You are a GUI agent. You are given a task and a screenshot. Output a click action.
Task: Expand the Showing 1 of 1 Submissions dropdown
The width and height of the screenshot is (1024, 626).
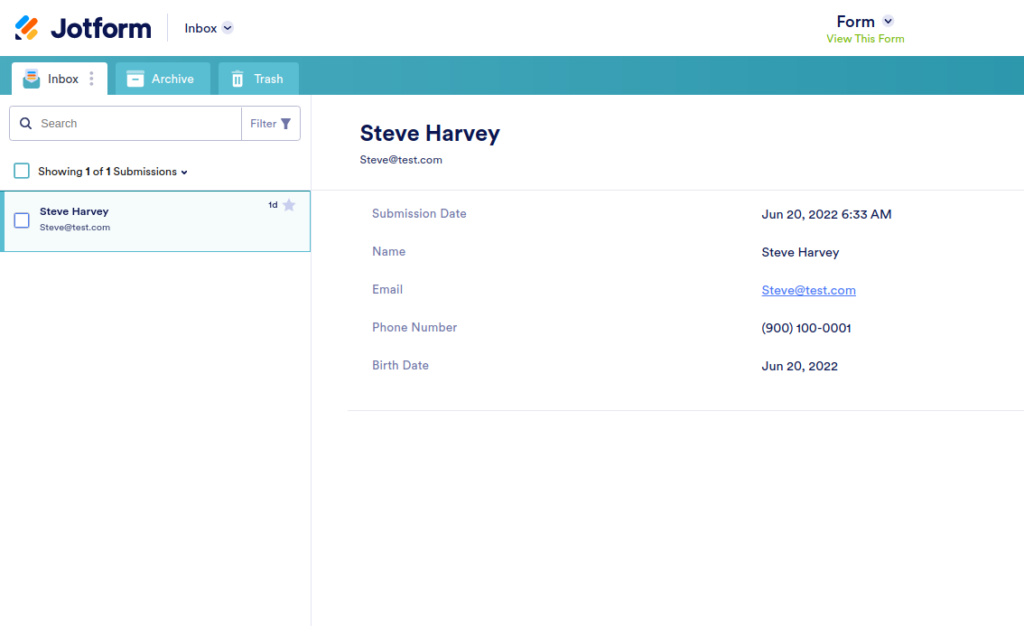[x=184, y=172]
